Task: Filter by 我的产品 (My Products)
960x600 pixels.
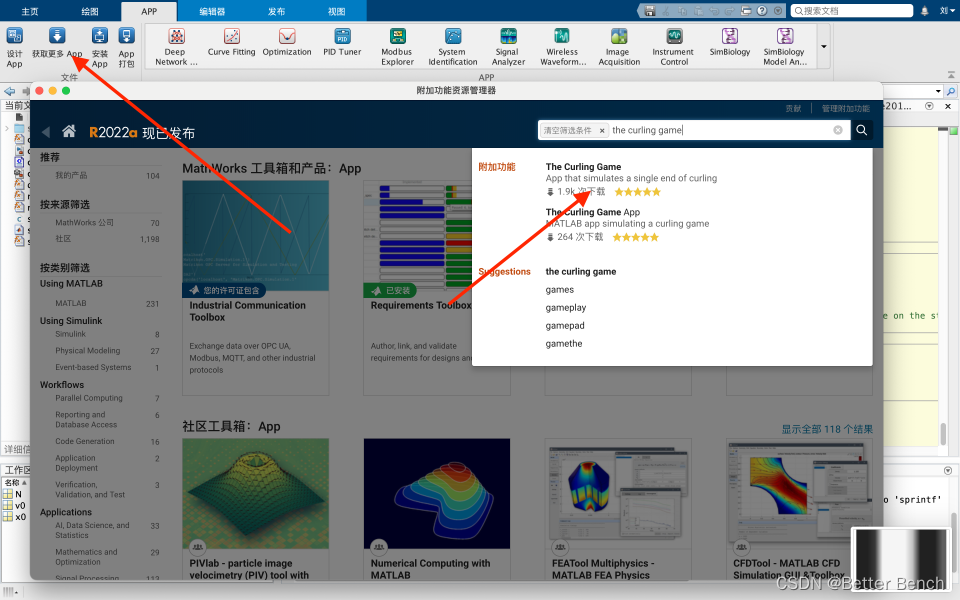Action: [x=71, y=175]
